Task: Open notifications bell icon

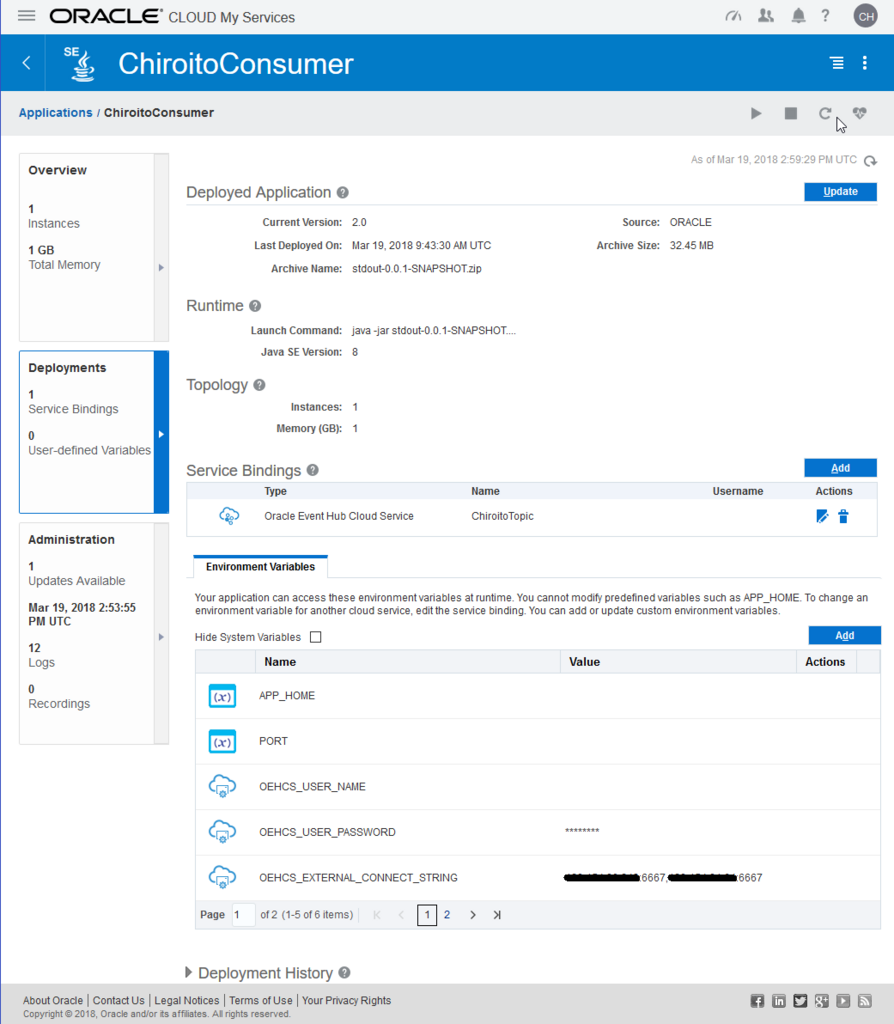Action: 798,16
